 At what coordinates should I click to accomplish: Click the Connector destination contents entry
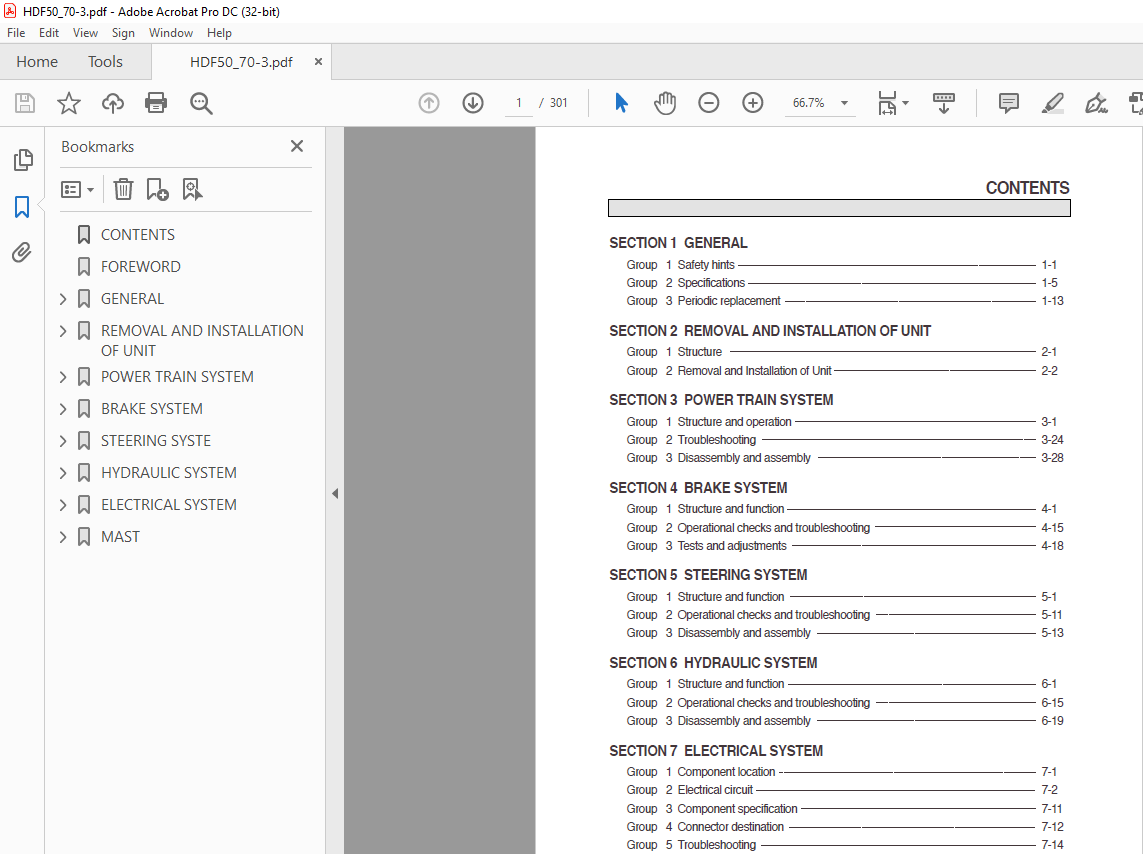coord(844,827)
